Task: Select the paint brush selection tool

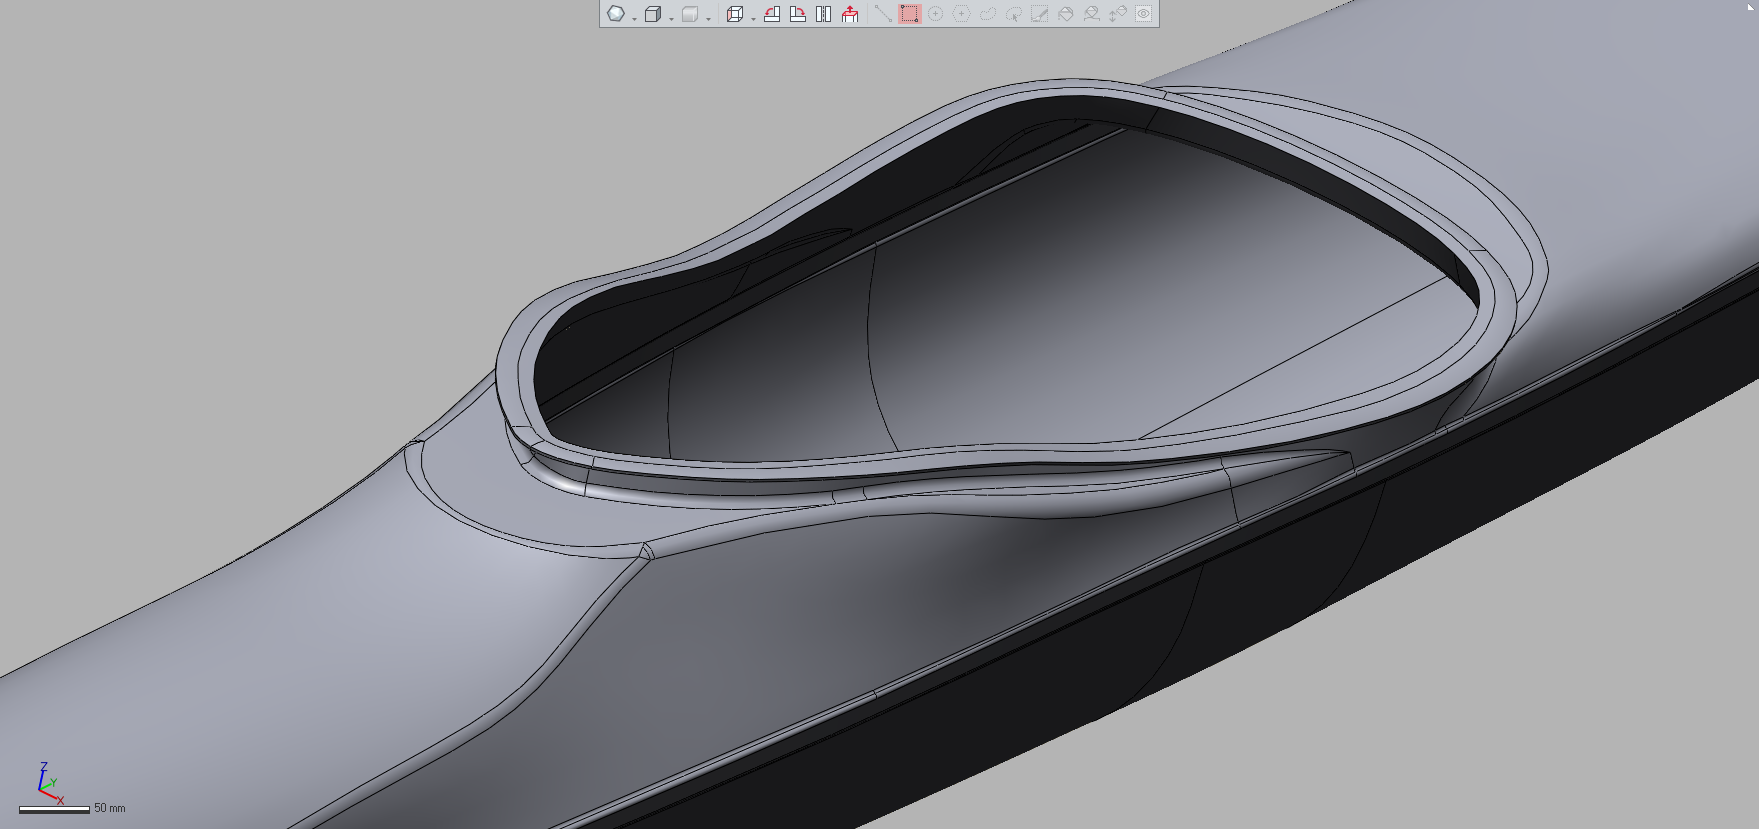Action: [x=1039, y=14]
